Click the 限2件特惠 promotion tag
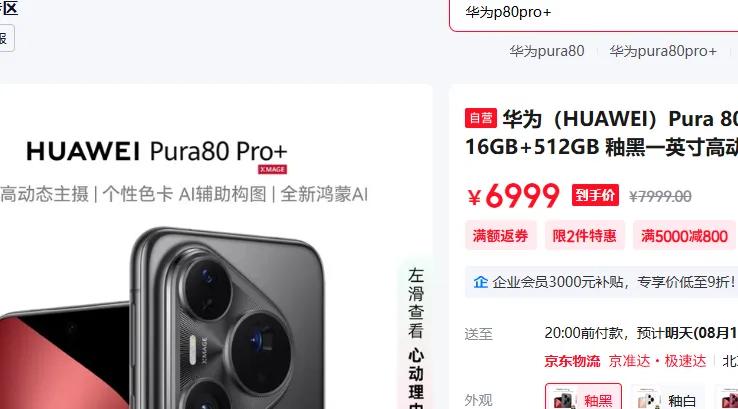Screen dimensions: 738x409 point(585,235)
